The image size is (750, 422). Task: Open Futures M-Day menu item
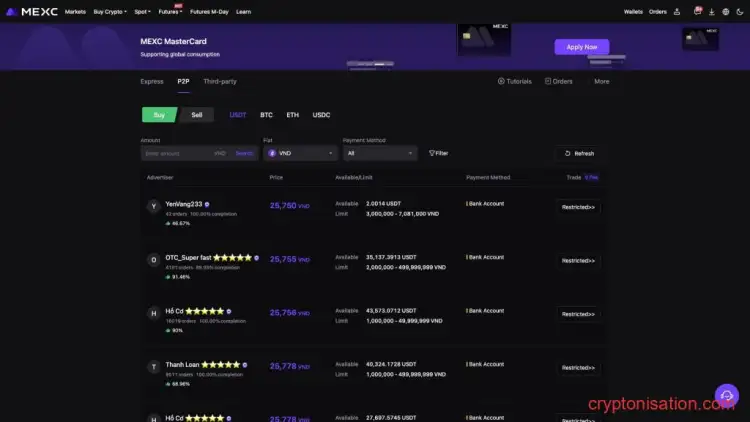click(x=209, y=11)
